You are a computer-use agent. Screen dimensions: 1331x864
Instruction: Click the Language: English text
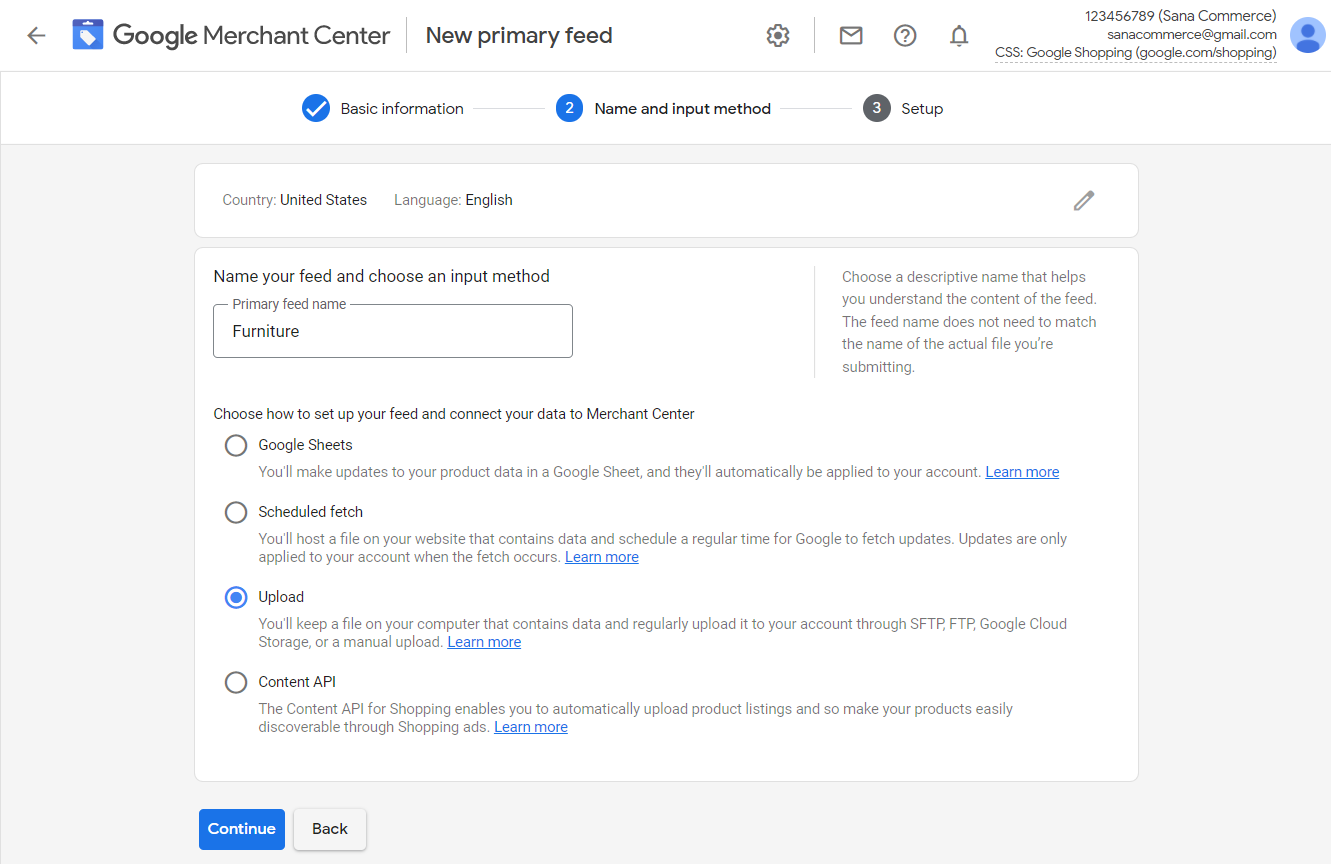[x=453, y=200]
